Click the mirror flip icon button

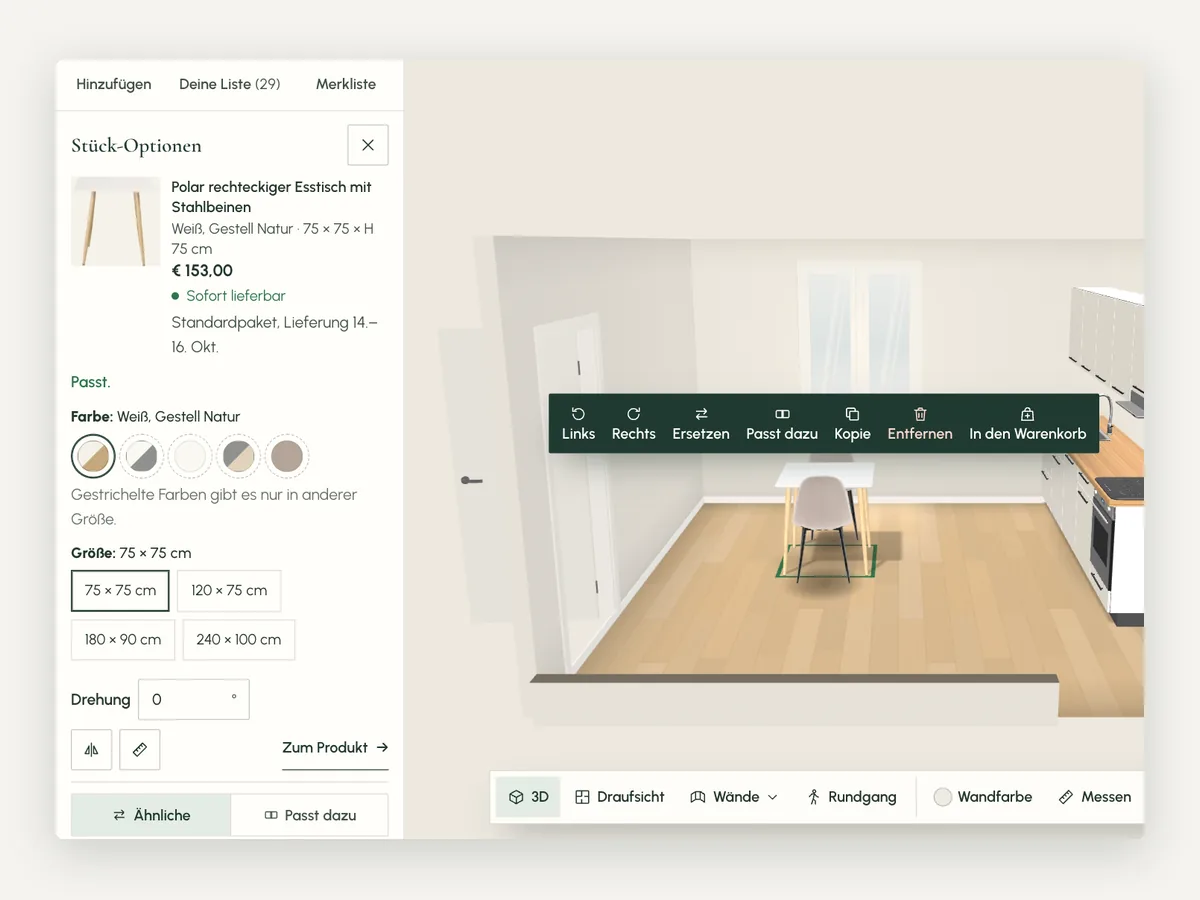(x=91, y=749)
